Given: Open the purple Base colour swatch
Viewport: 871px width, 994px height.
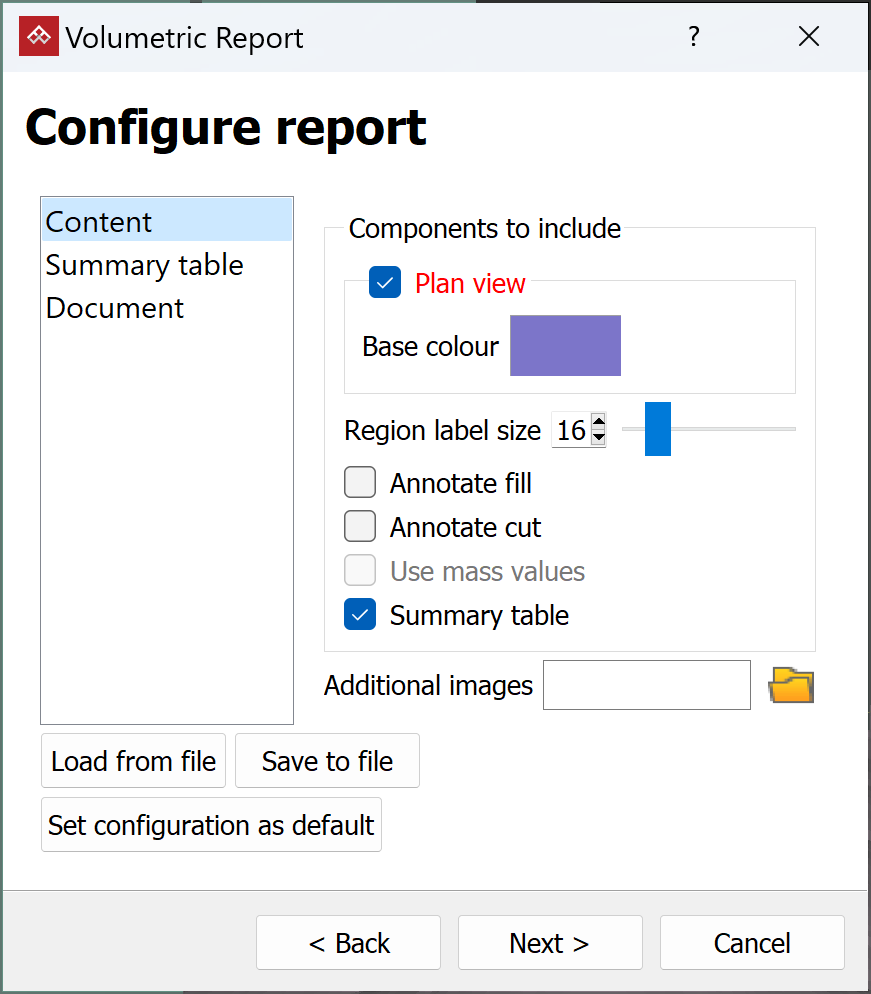Looking at the screenshot, I should pyautogui.click(x=565, y=346).
